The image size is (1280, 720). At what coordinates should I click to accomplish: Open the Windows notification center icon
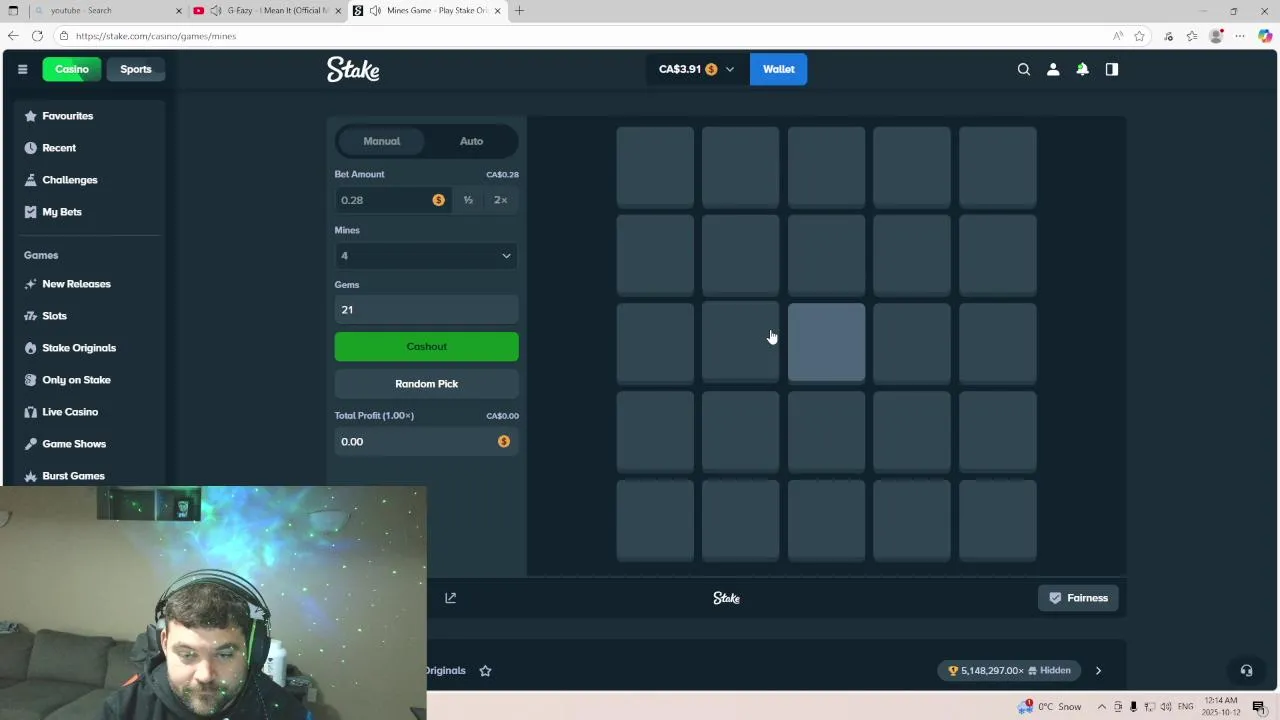tap(1259, 707)
